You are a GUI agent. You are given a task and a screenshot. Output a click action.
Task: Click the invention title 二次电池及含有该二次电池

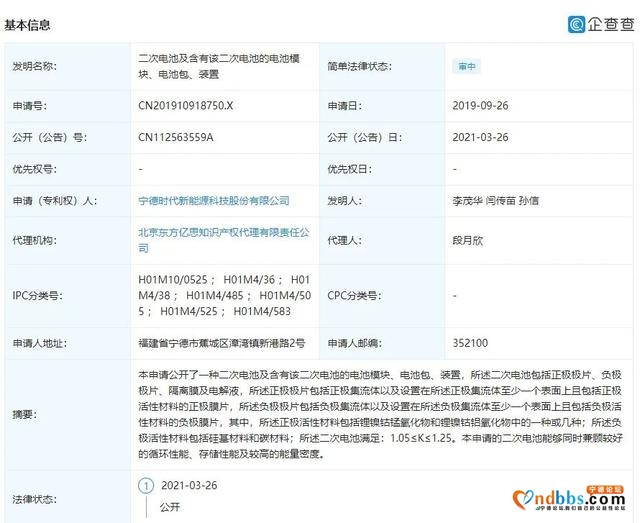(219, 66)
